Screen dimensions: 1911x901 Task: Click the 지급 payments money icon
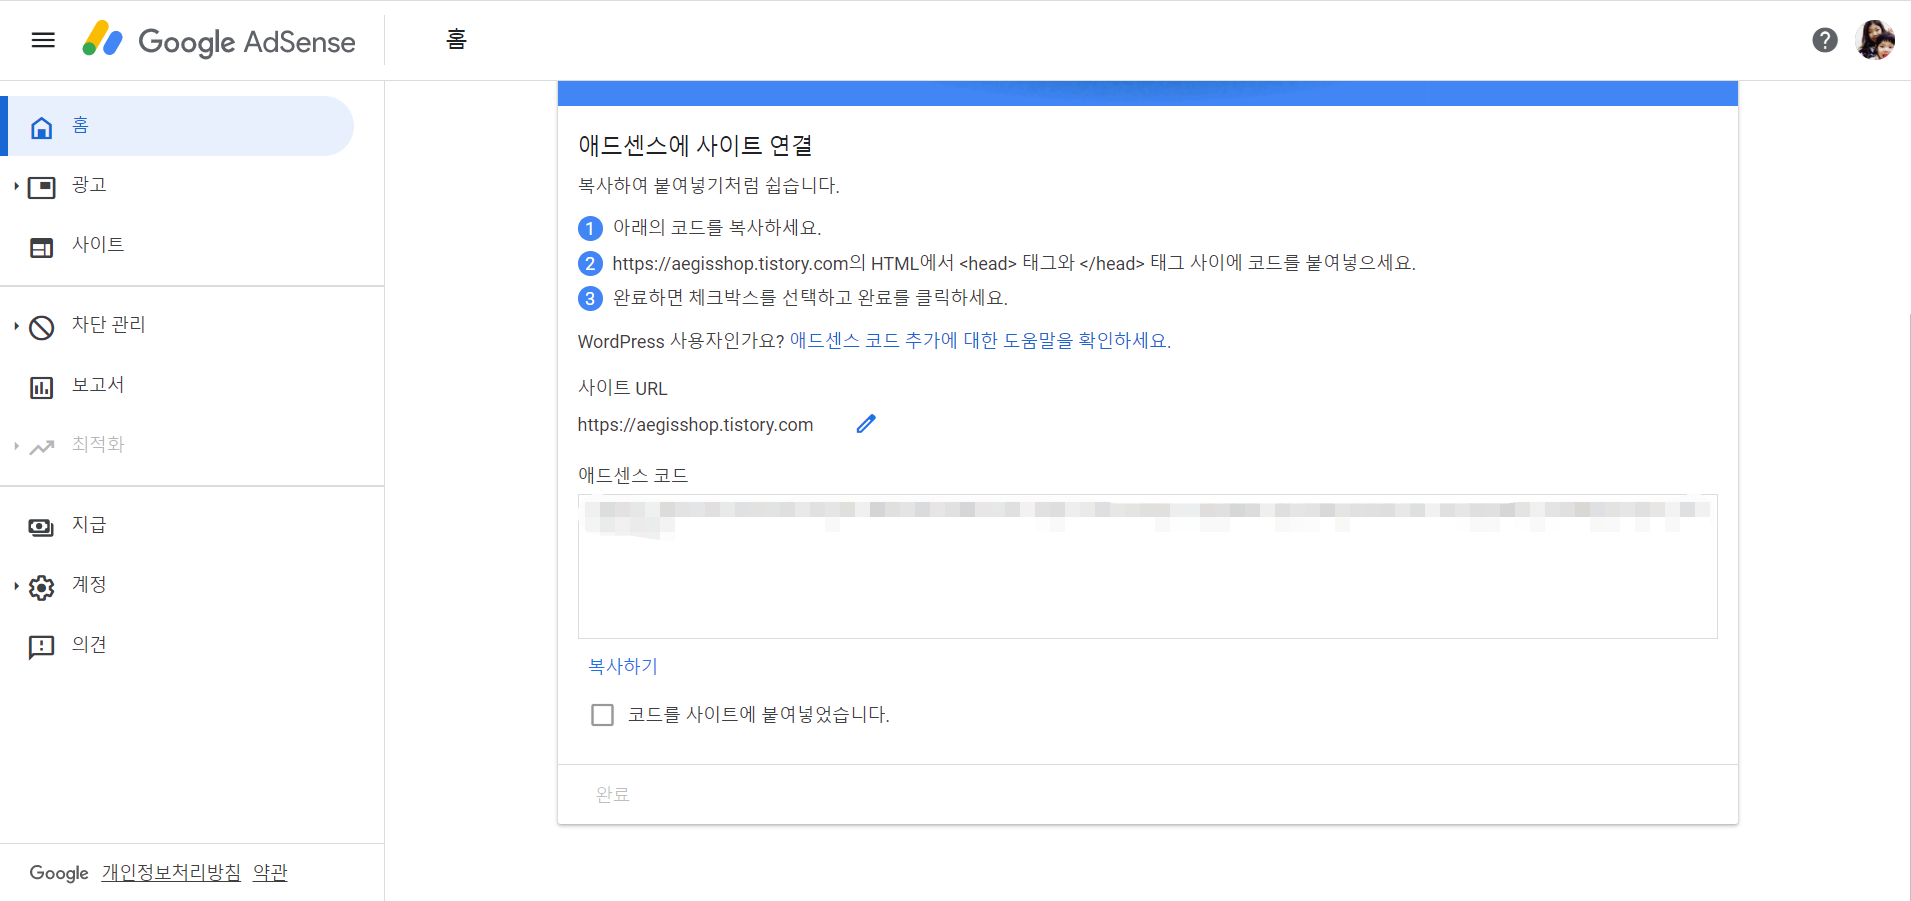(41, 527)
